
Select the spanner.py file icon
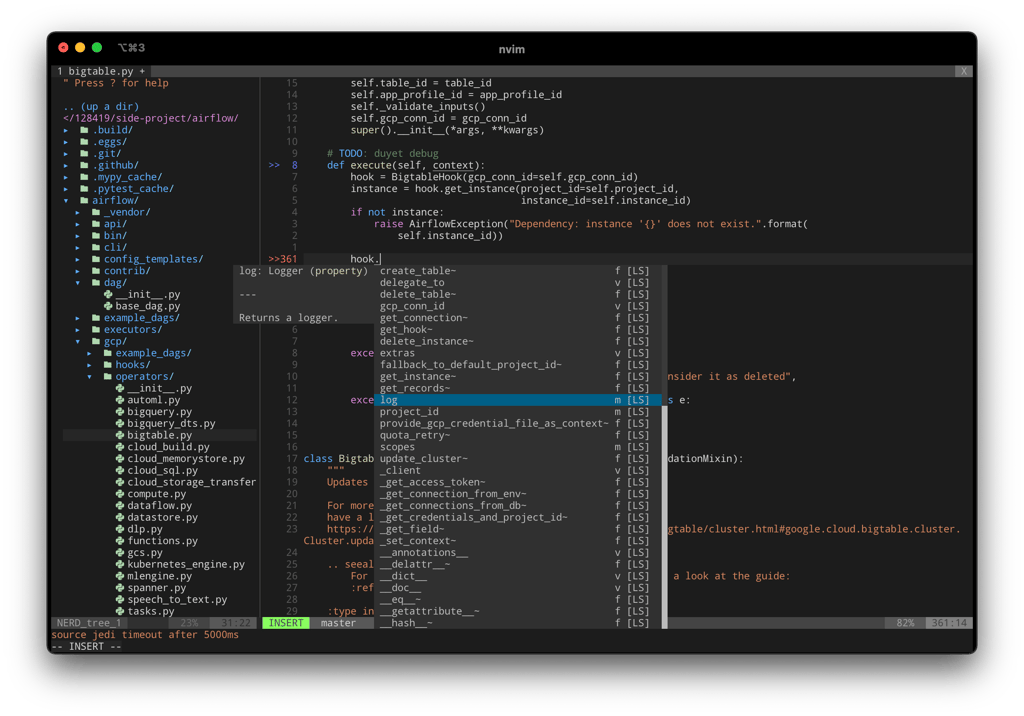coord(120,587)
